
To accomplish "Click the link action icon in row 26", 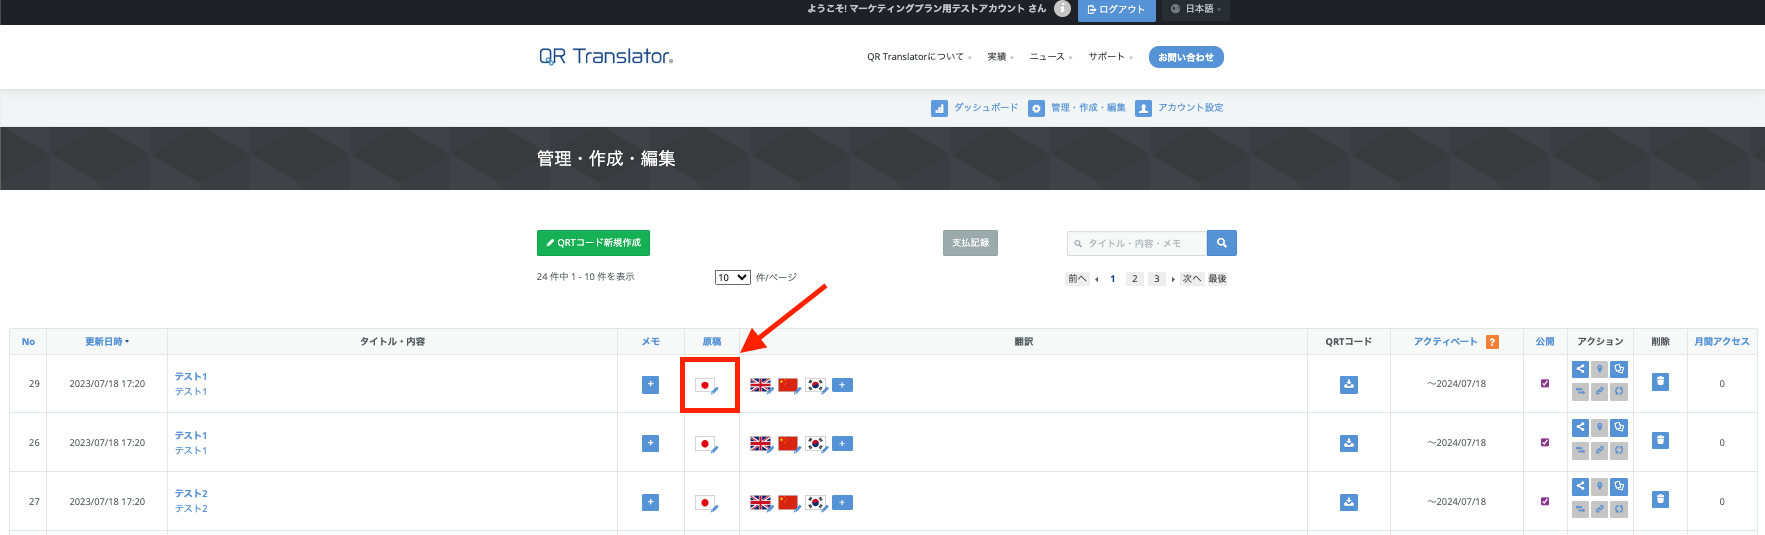I will (x=1600, y=450).
